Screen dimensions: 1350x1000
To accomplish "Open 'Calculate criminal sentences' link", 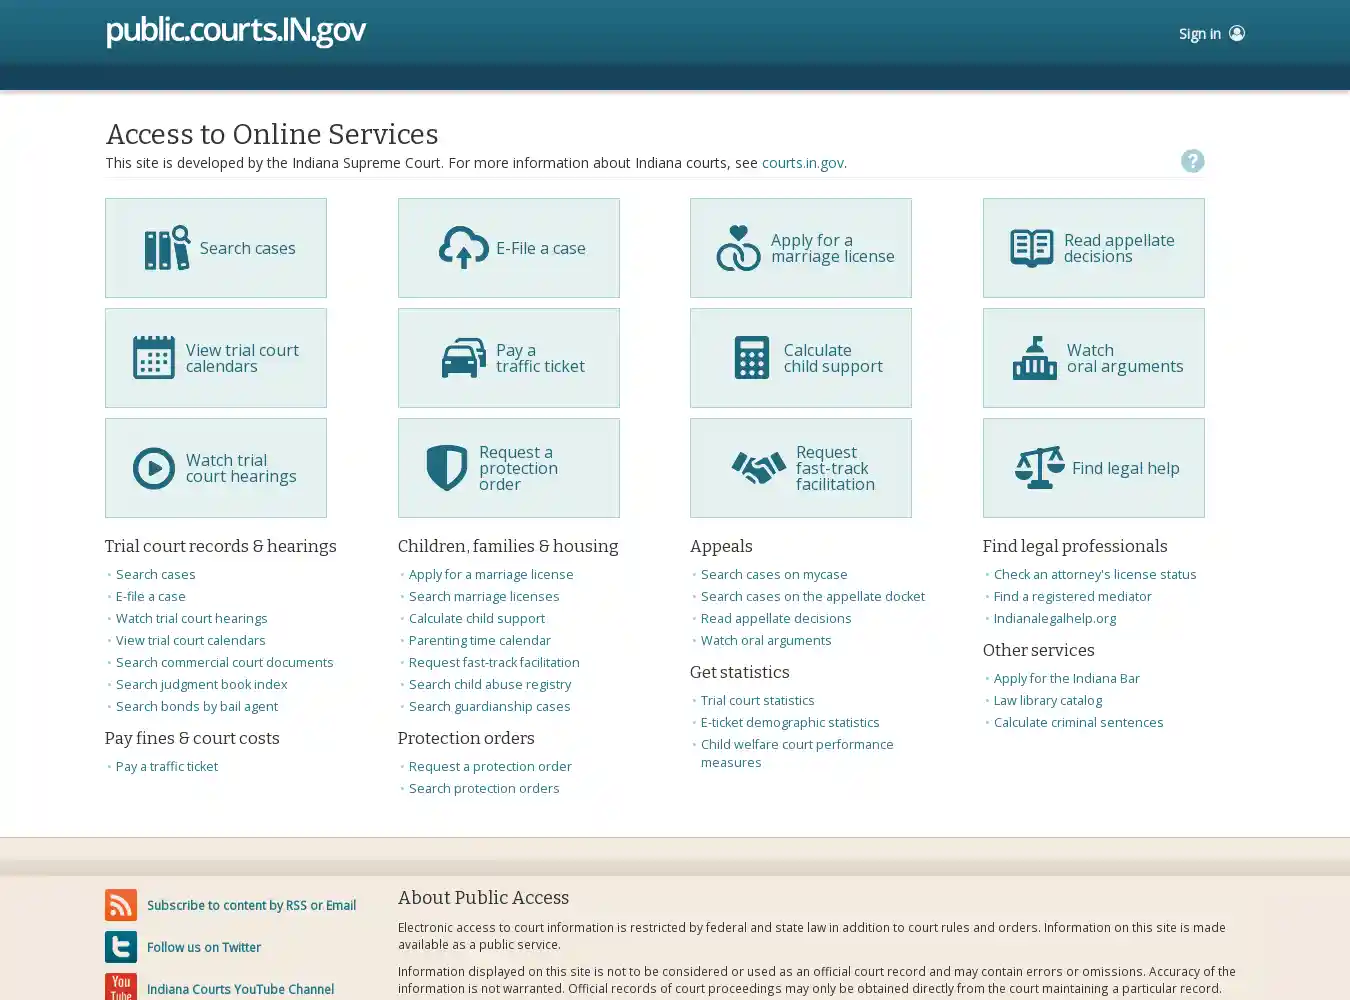I will click(x=1078, y=722).
